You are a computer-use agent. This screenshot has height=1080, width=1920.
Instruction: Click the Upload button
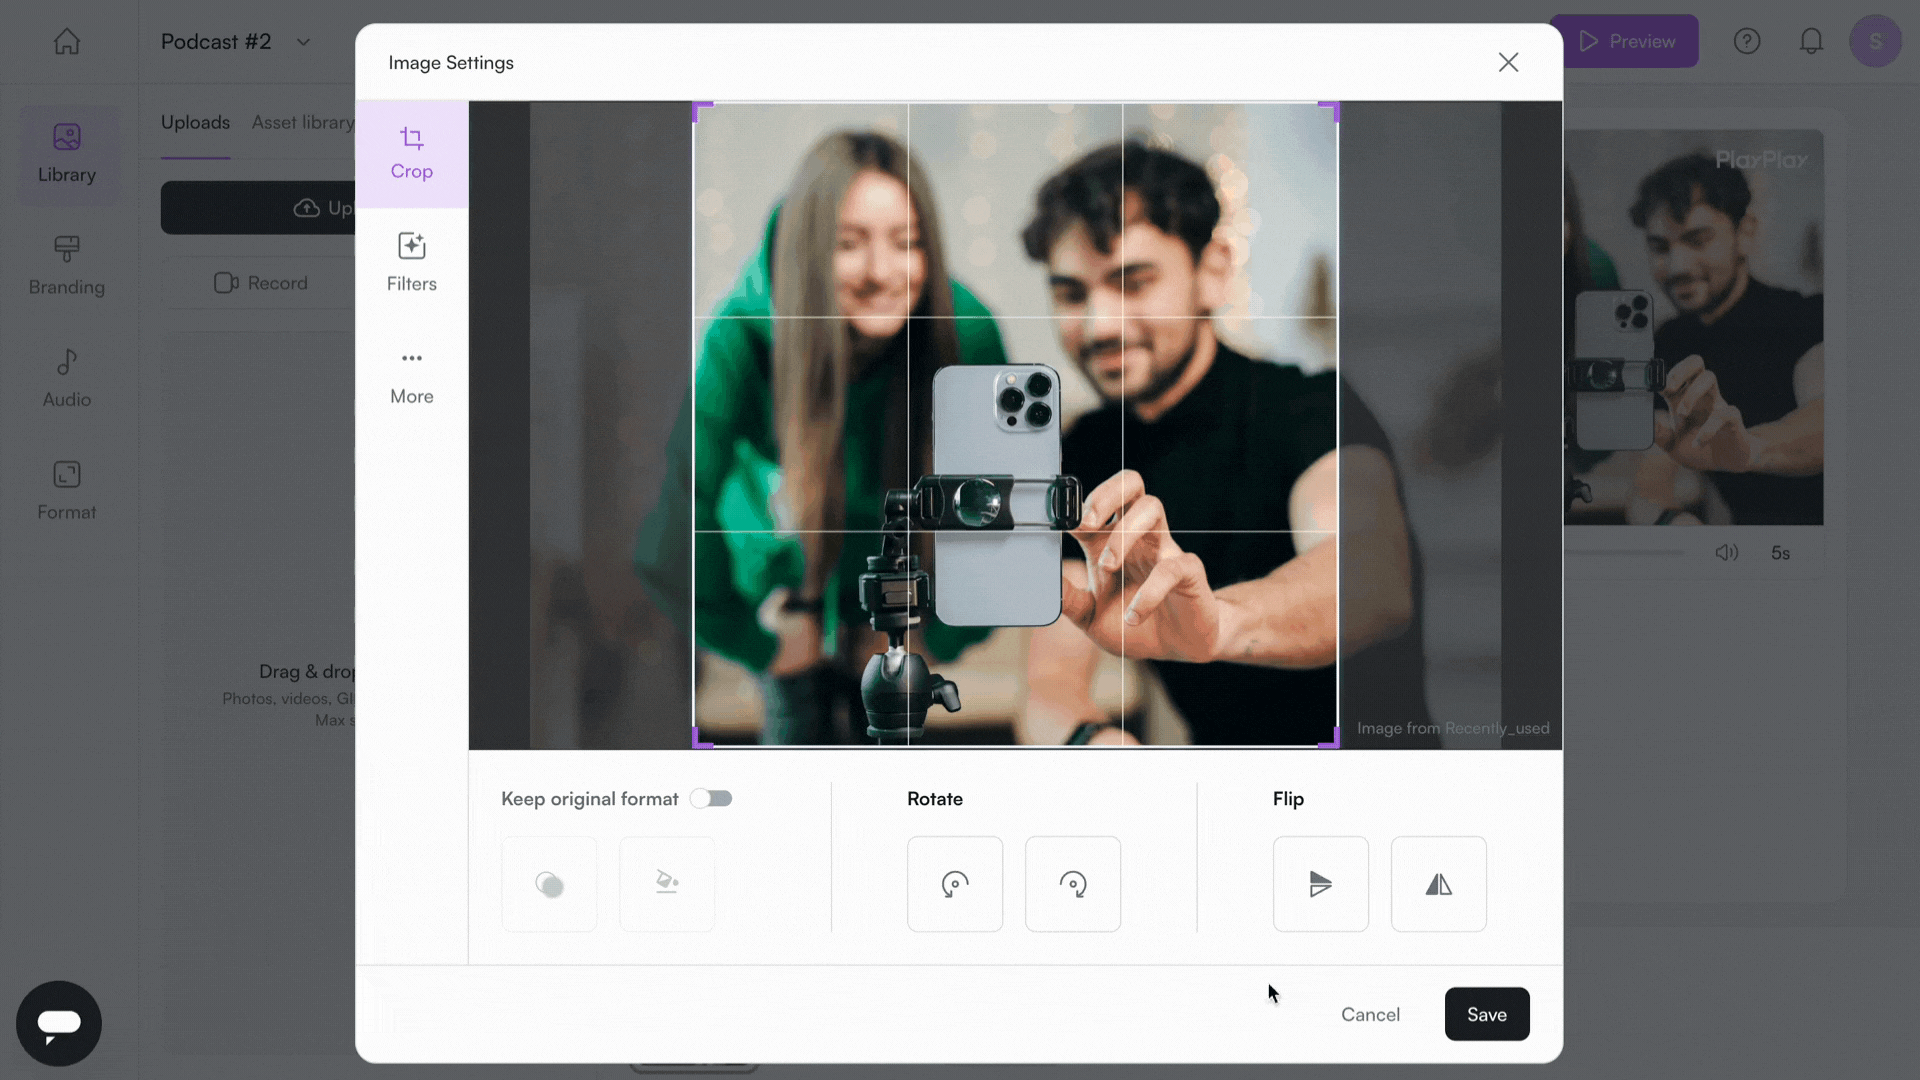click(258, 208)
